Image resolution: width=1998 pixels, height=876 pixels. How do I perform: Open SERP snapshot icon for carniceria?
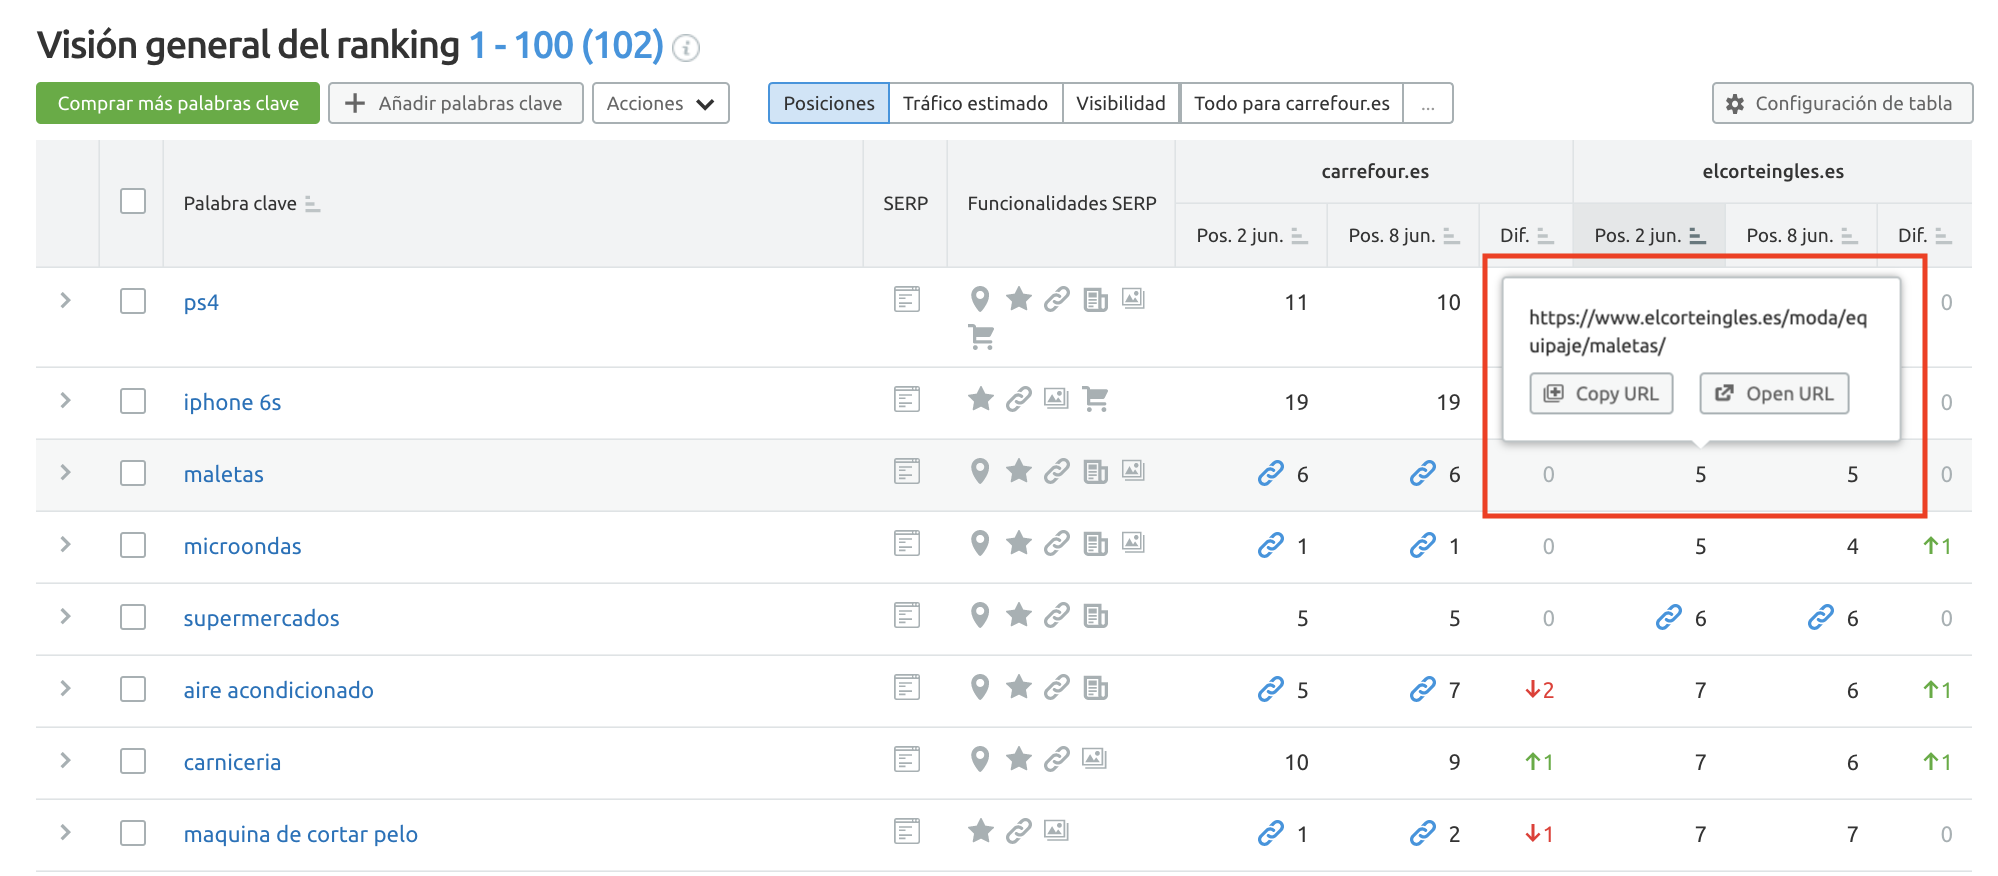pyautogui.click(x=907, y=759)
